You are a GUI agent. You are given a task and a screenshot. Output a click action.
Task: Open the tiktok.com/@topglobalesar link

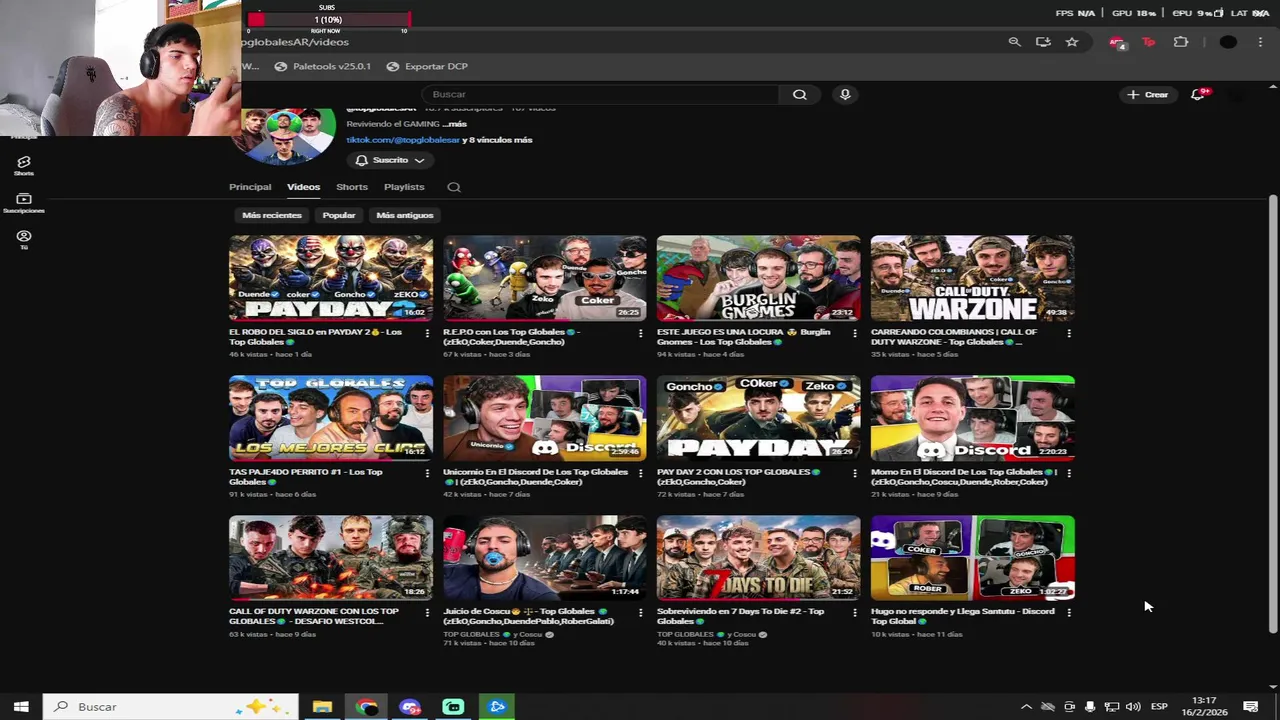pyautogui.click(x=403, y=140)
